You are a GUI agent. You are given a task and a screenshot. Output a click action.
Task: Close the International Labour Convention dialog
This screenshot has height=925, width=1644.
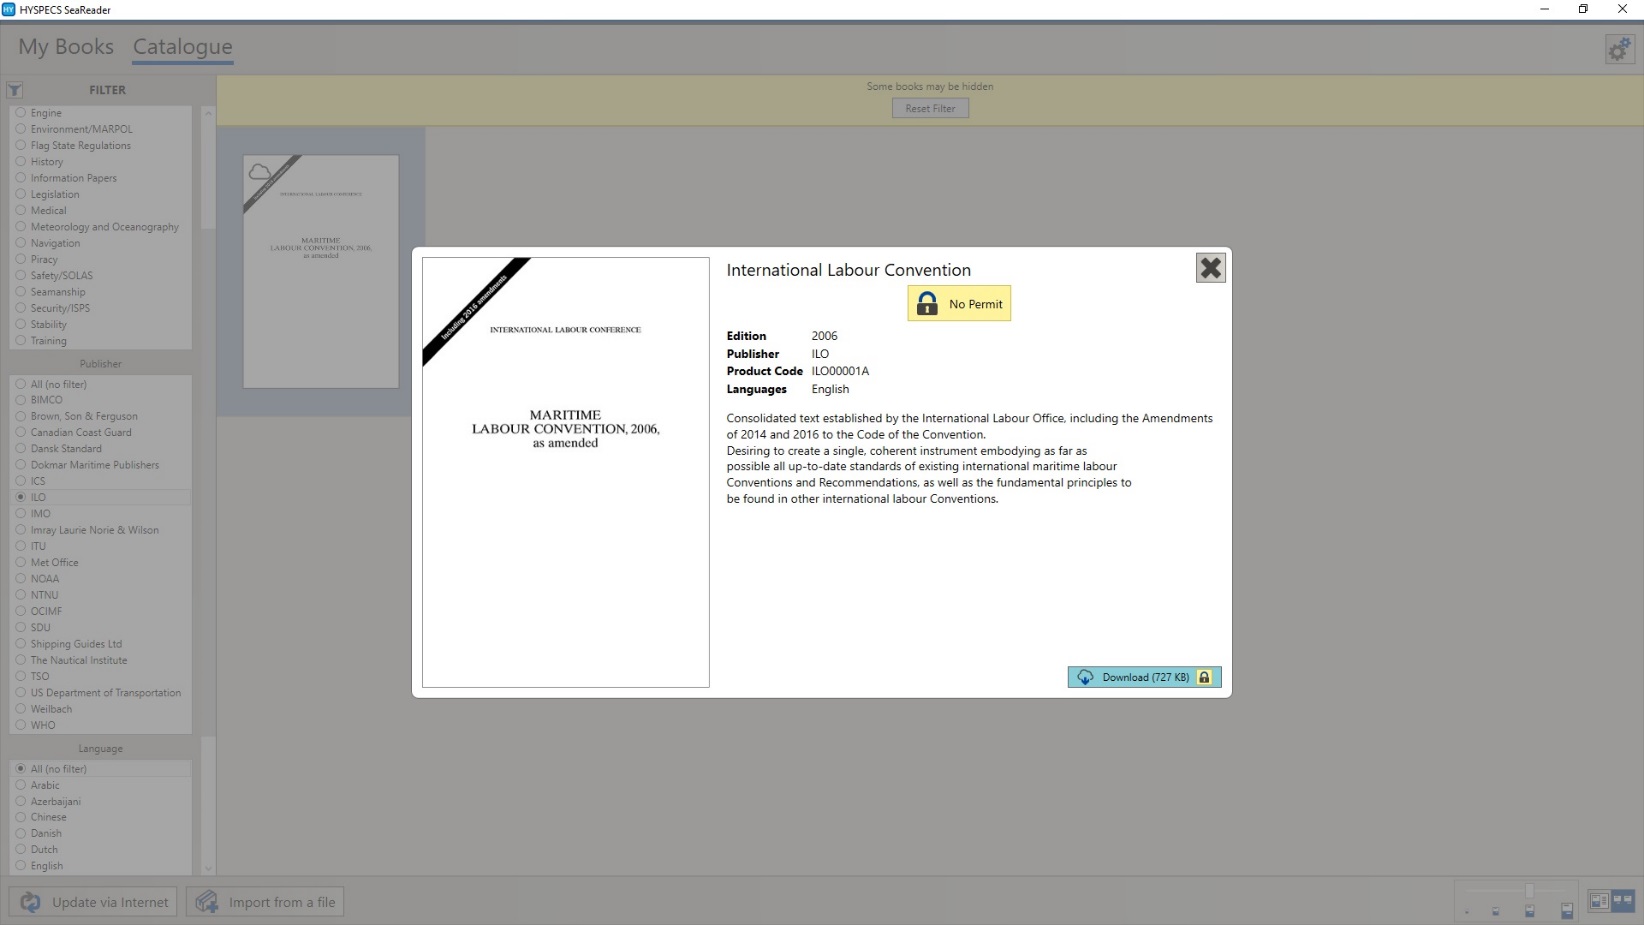click(1210, 268)
